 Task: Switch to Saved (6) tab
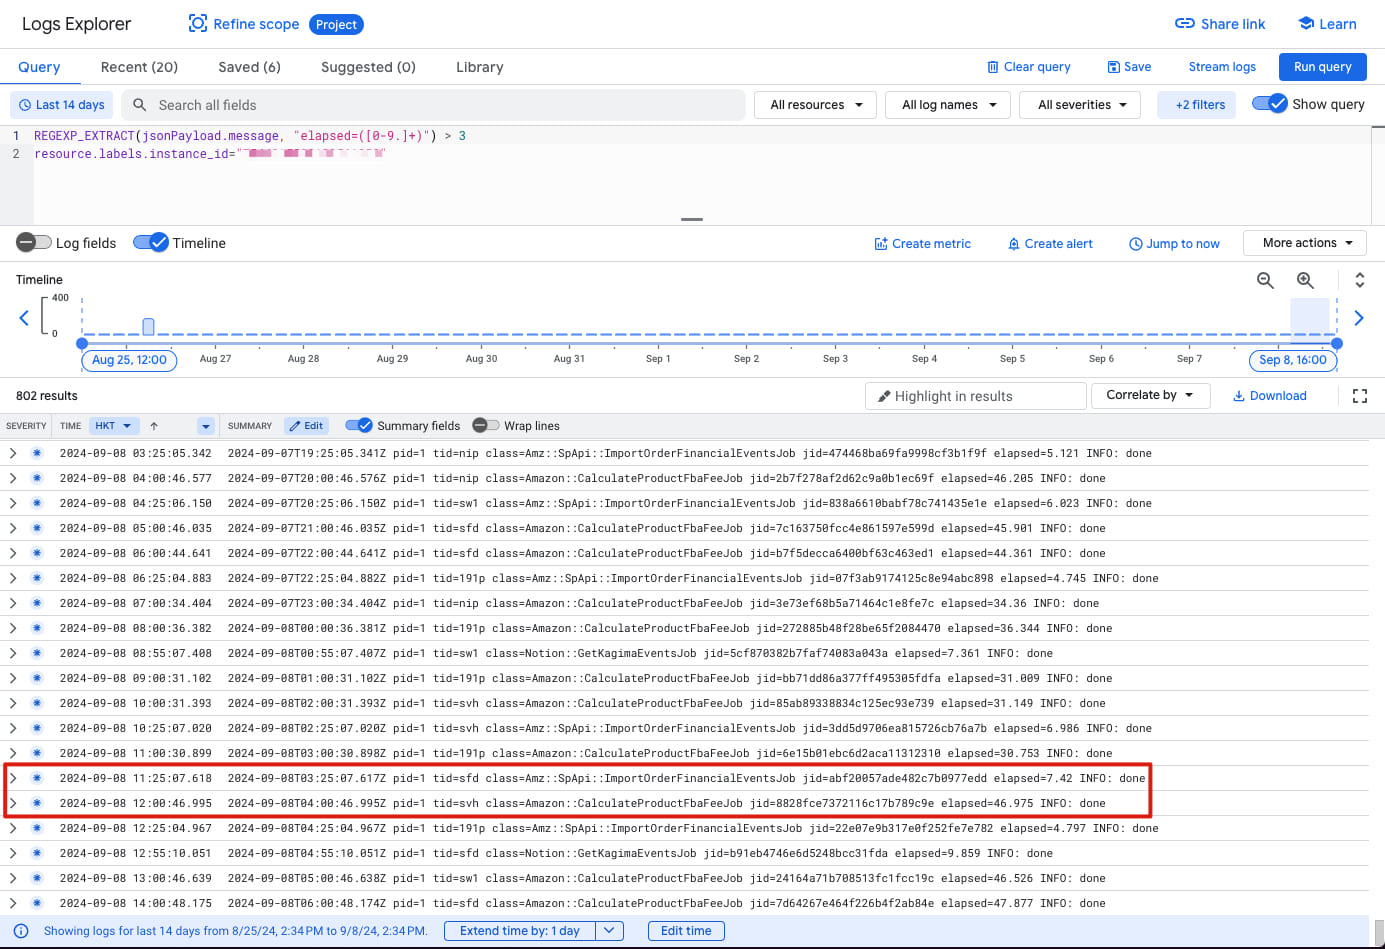click(249, 67)
